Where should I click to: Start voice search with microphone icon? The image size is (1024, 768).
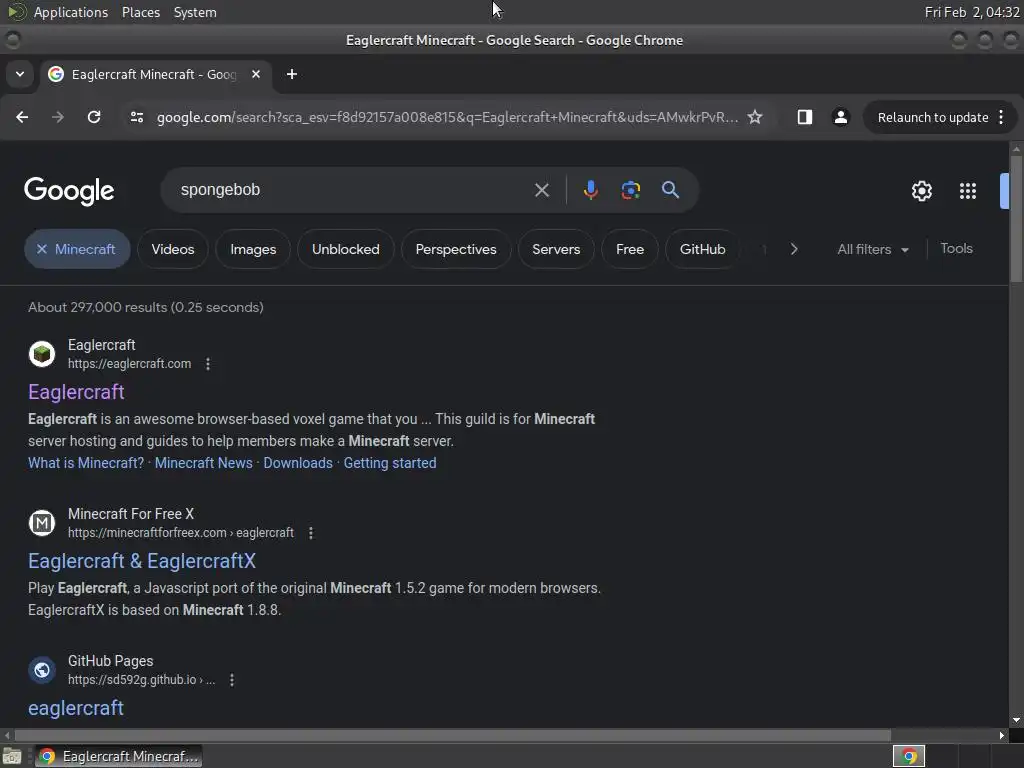(590, 190)
